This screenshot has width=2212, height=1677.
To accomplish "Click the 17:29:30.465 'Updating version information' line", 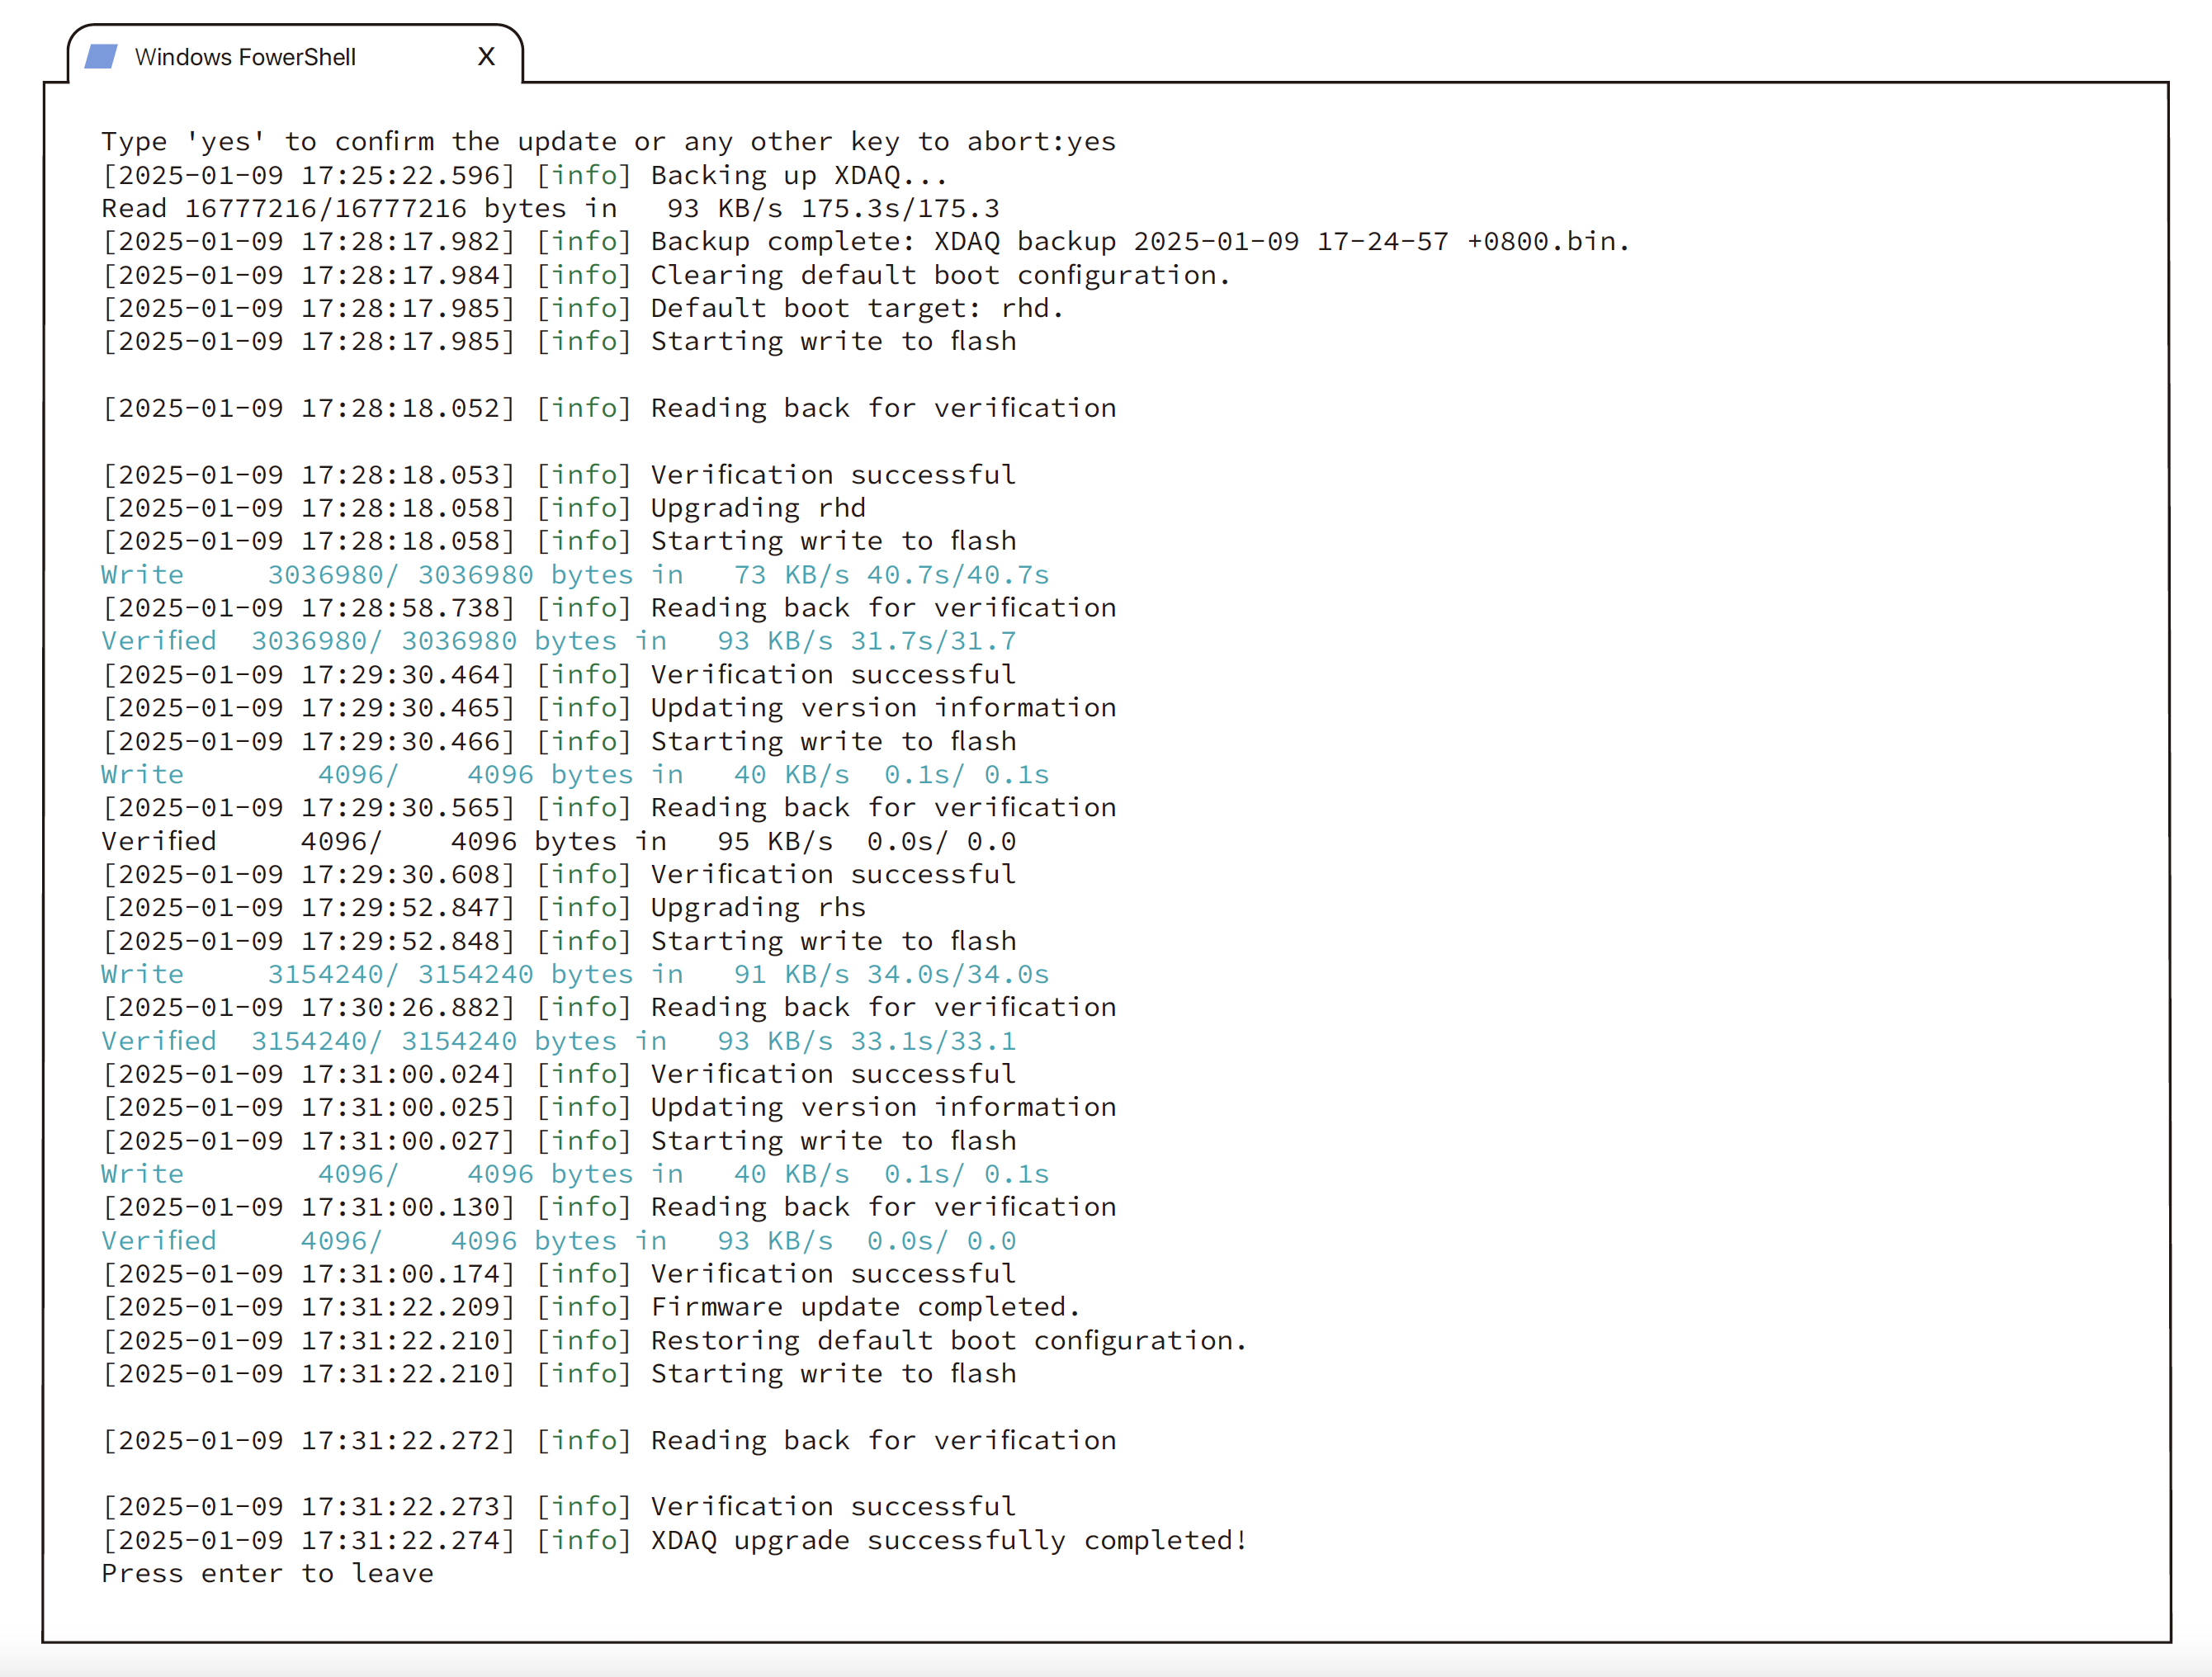I will (x=608, y=708).
